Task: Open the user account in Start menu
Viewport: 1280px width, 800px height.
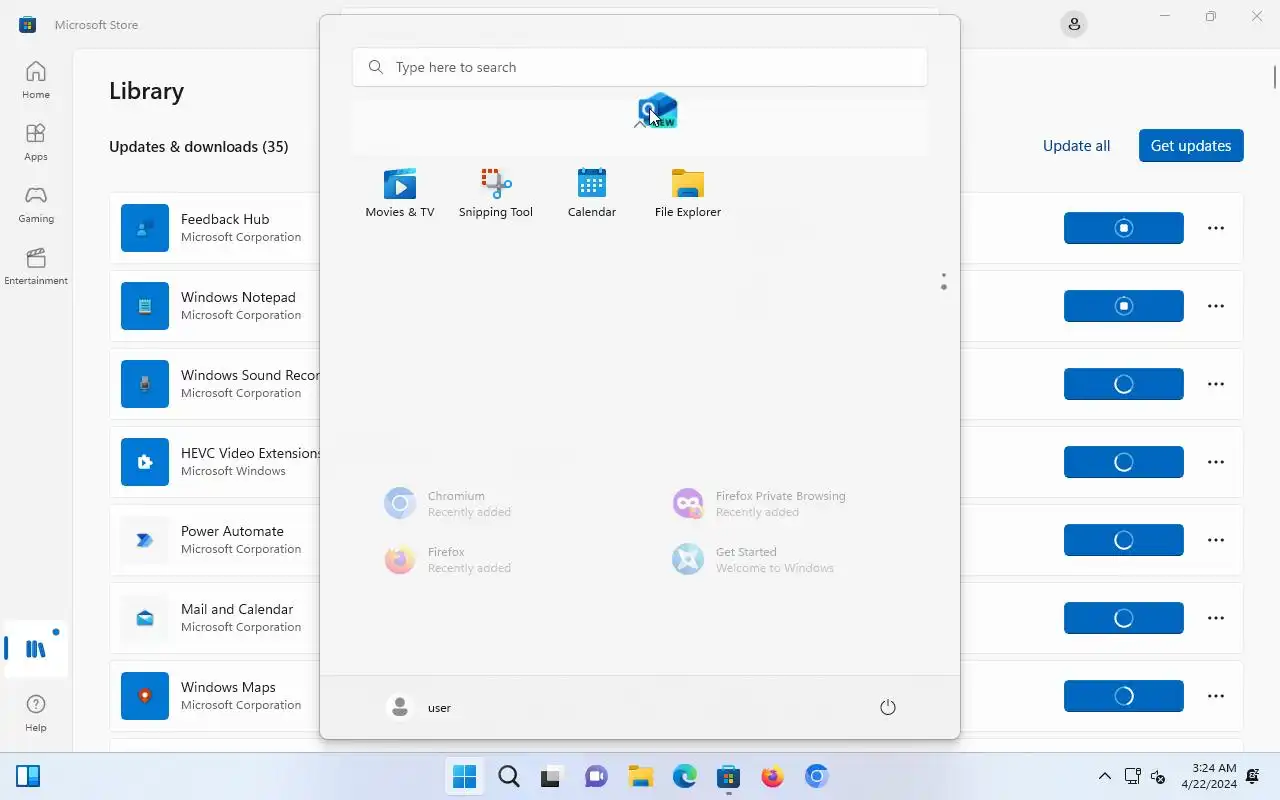Action: (x=419, y=708)
